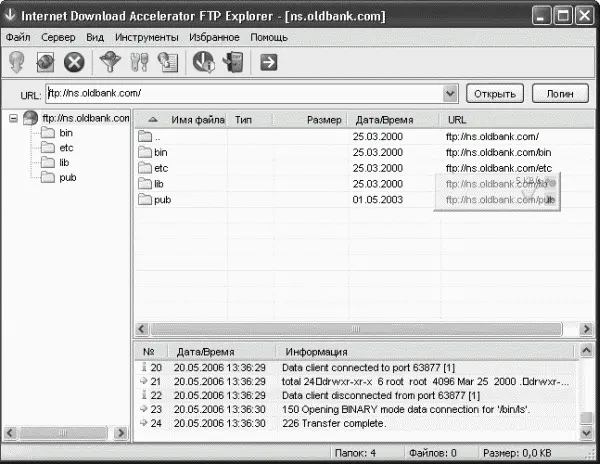Click URL ftp://ns.oldbank.com/etc cell

click(x=499, y=168)
